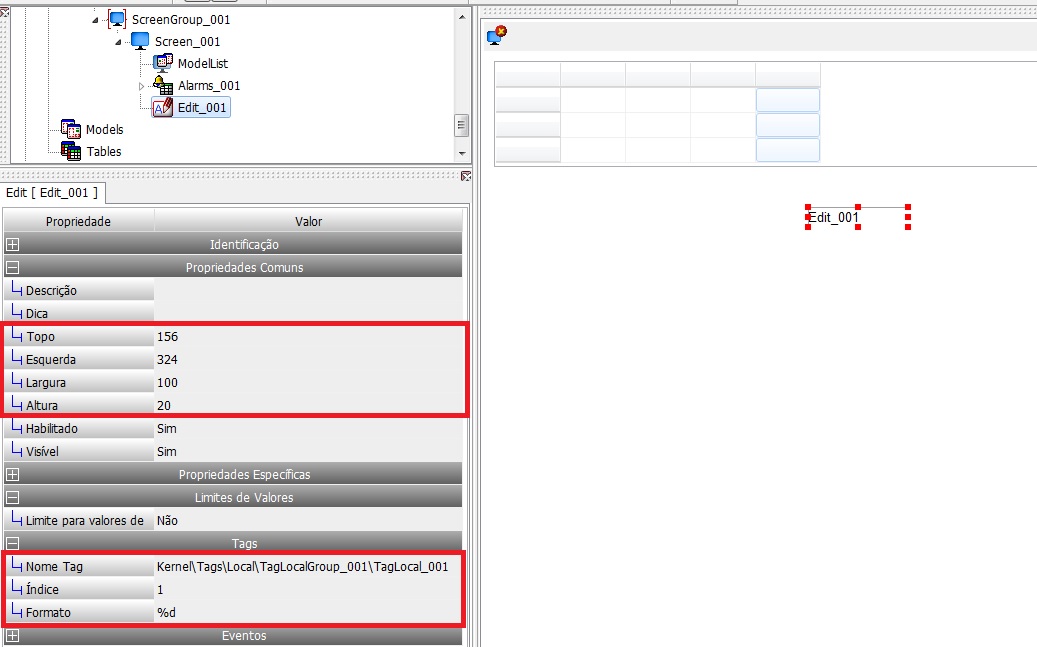Click the empty Descrição value field
Image resolution: width=1037 pixels, height=647 pixels.
308,290
